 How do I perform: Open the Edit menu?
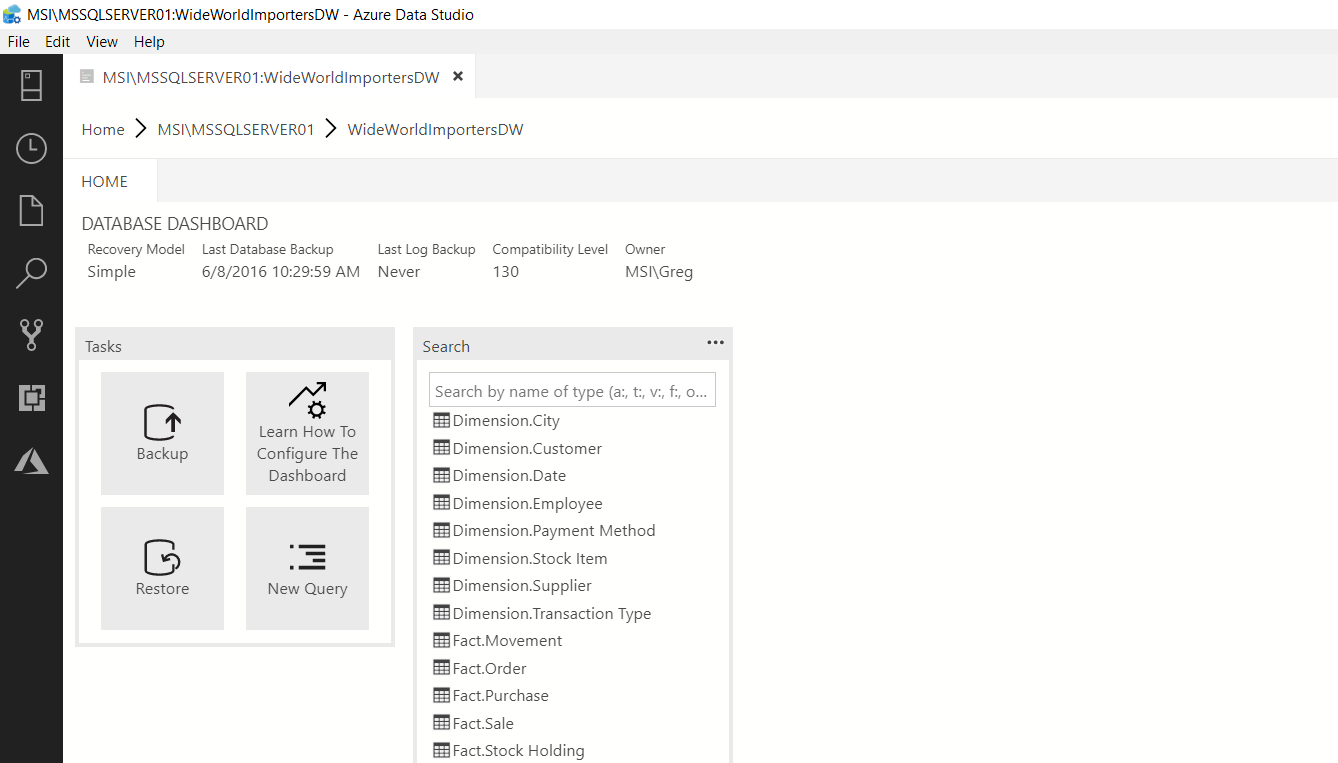pyautogui.click(x=58, y=42)
